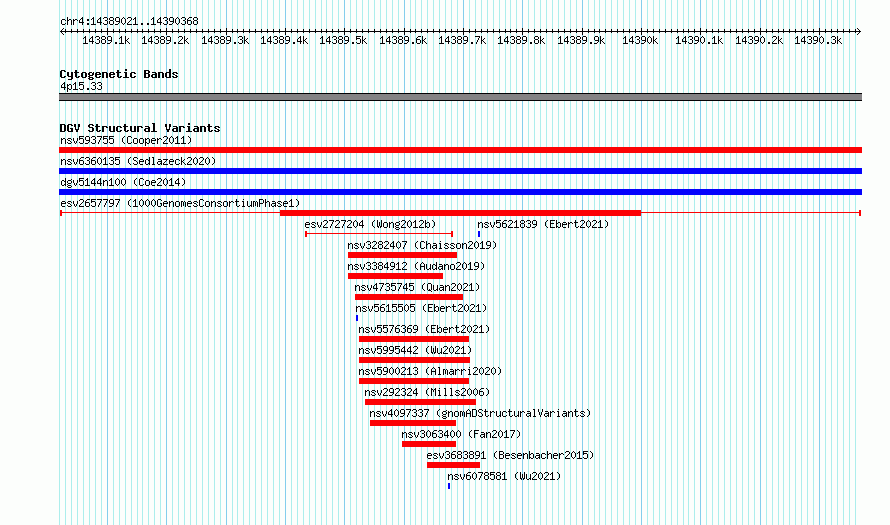Click the 14389.6k ruler label
Viewport: 890px width, 525px height.
click(x=403, y=40)
